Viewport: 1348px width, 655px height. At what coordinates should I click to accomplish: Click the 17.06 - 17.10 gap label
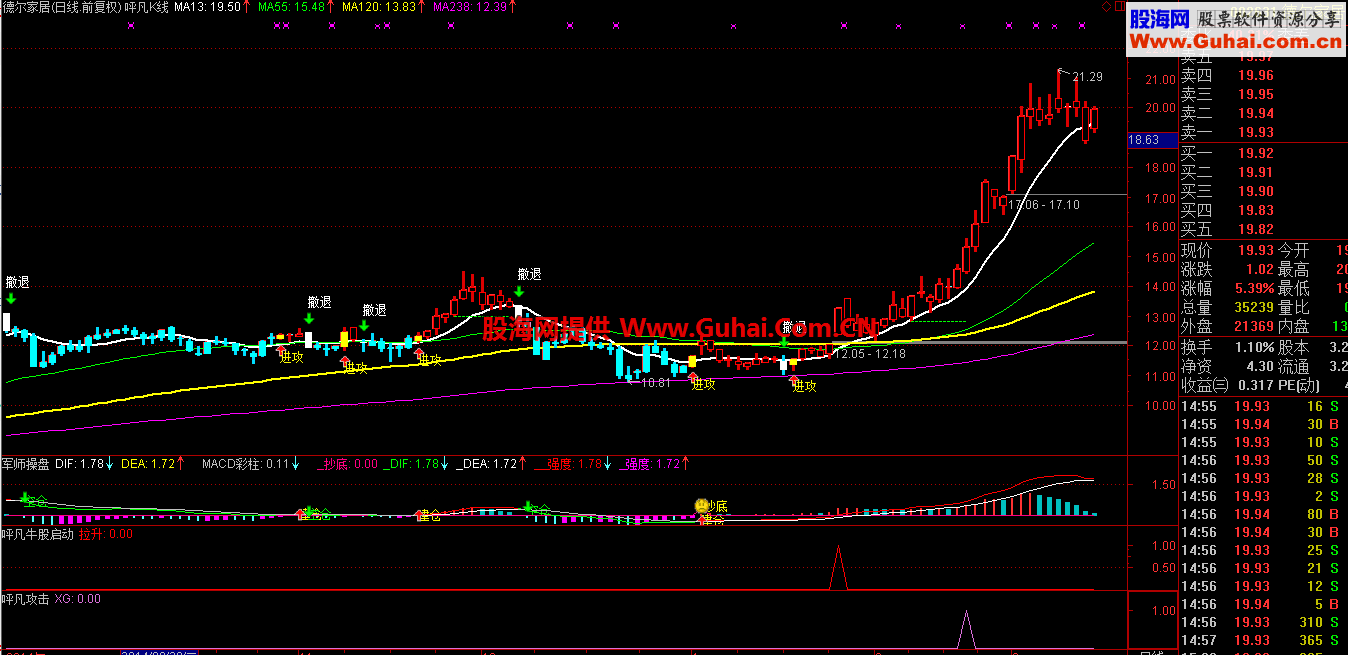point(1045,205)
